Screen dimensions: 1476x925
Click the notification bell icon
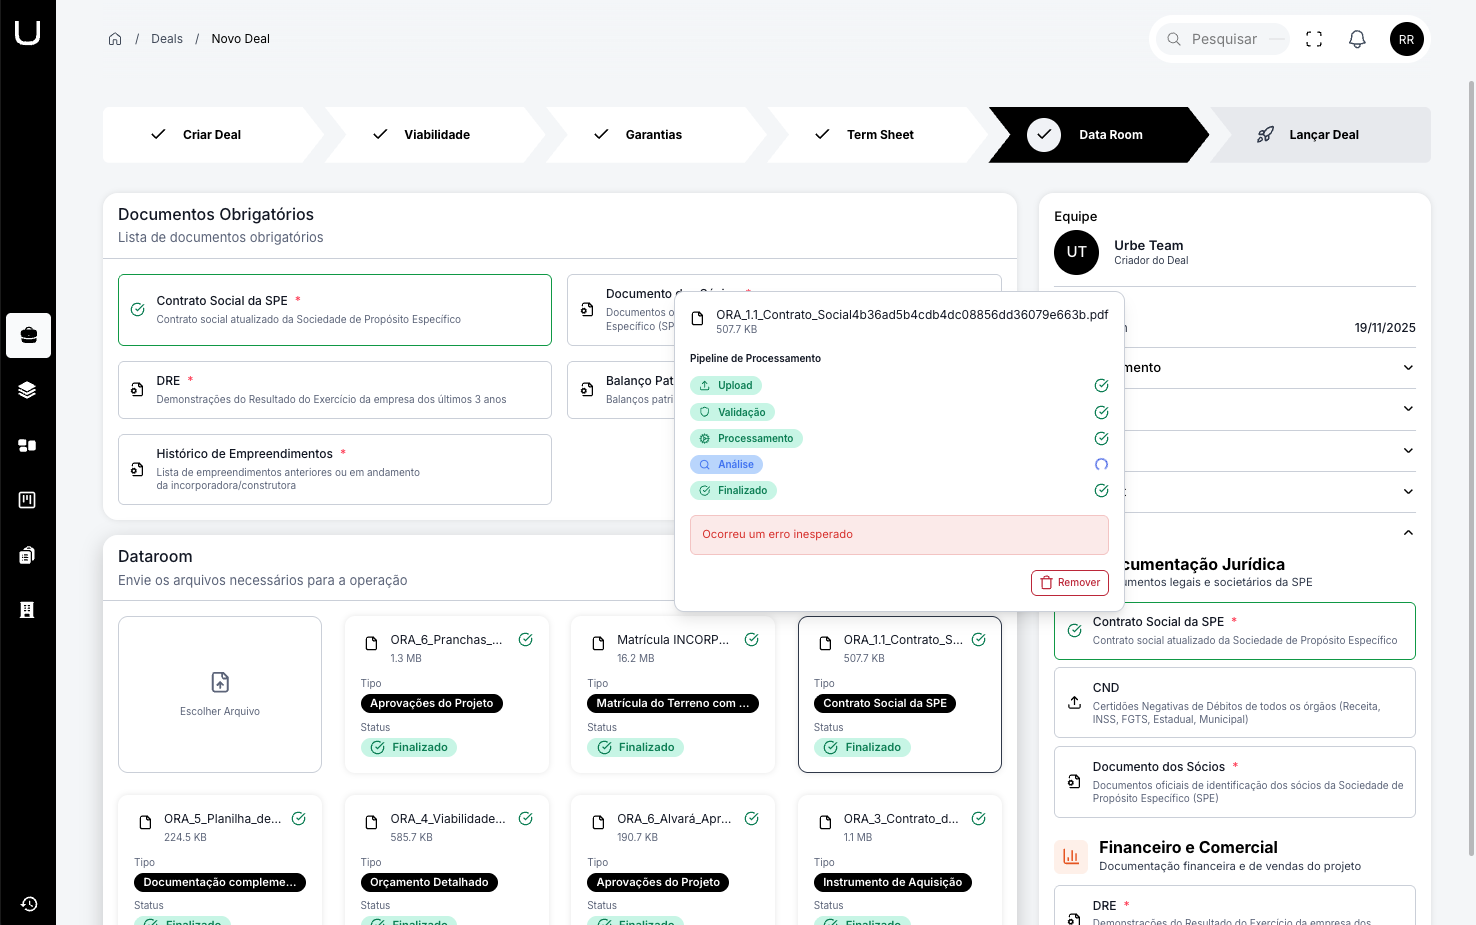point(1357,39)
